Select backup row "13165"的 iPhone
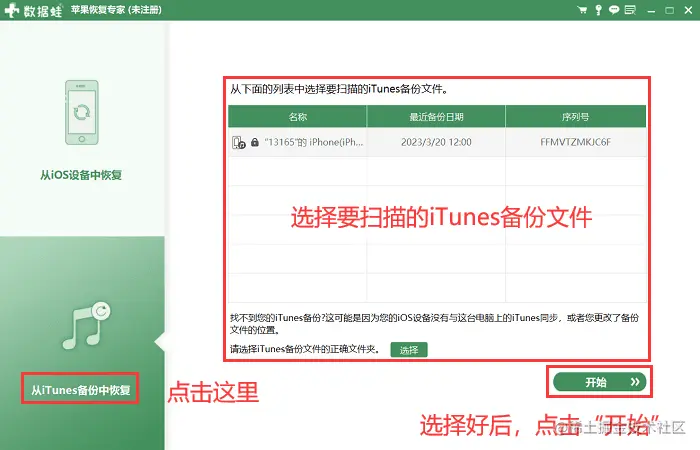This screenshot has height=450, width=700. click(437, 142)
